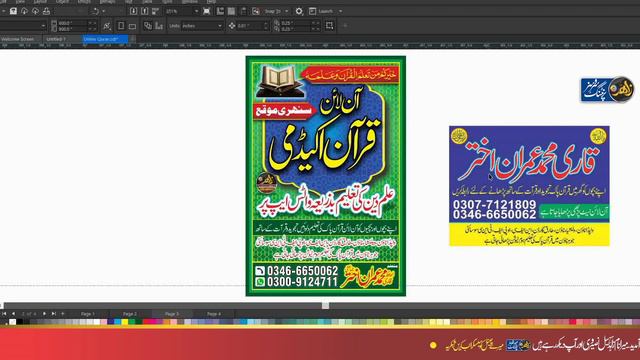Viewport: 640px width, 360px height.
Task: Select Landscape page orientation
Action: click(133, 26)
